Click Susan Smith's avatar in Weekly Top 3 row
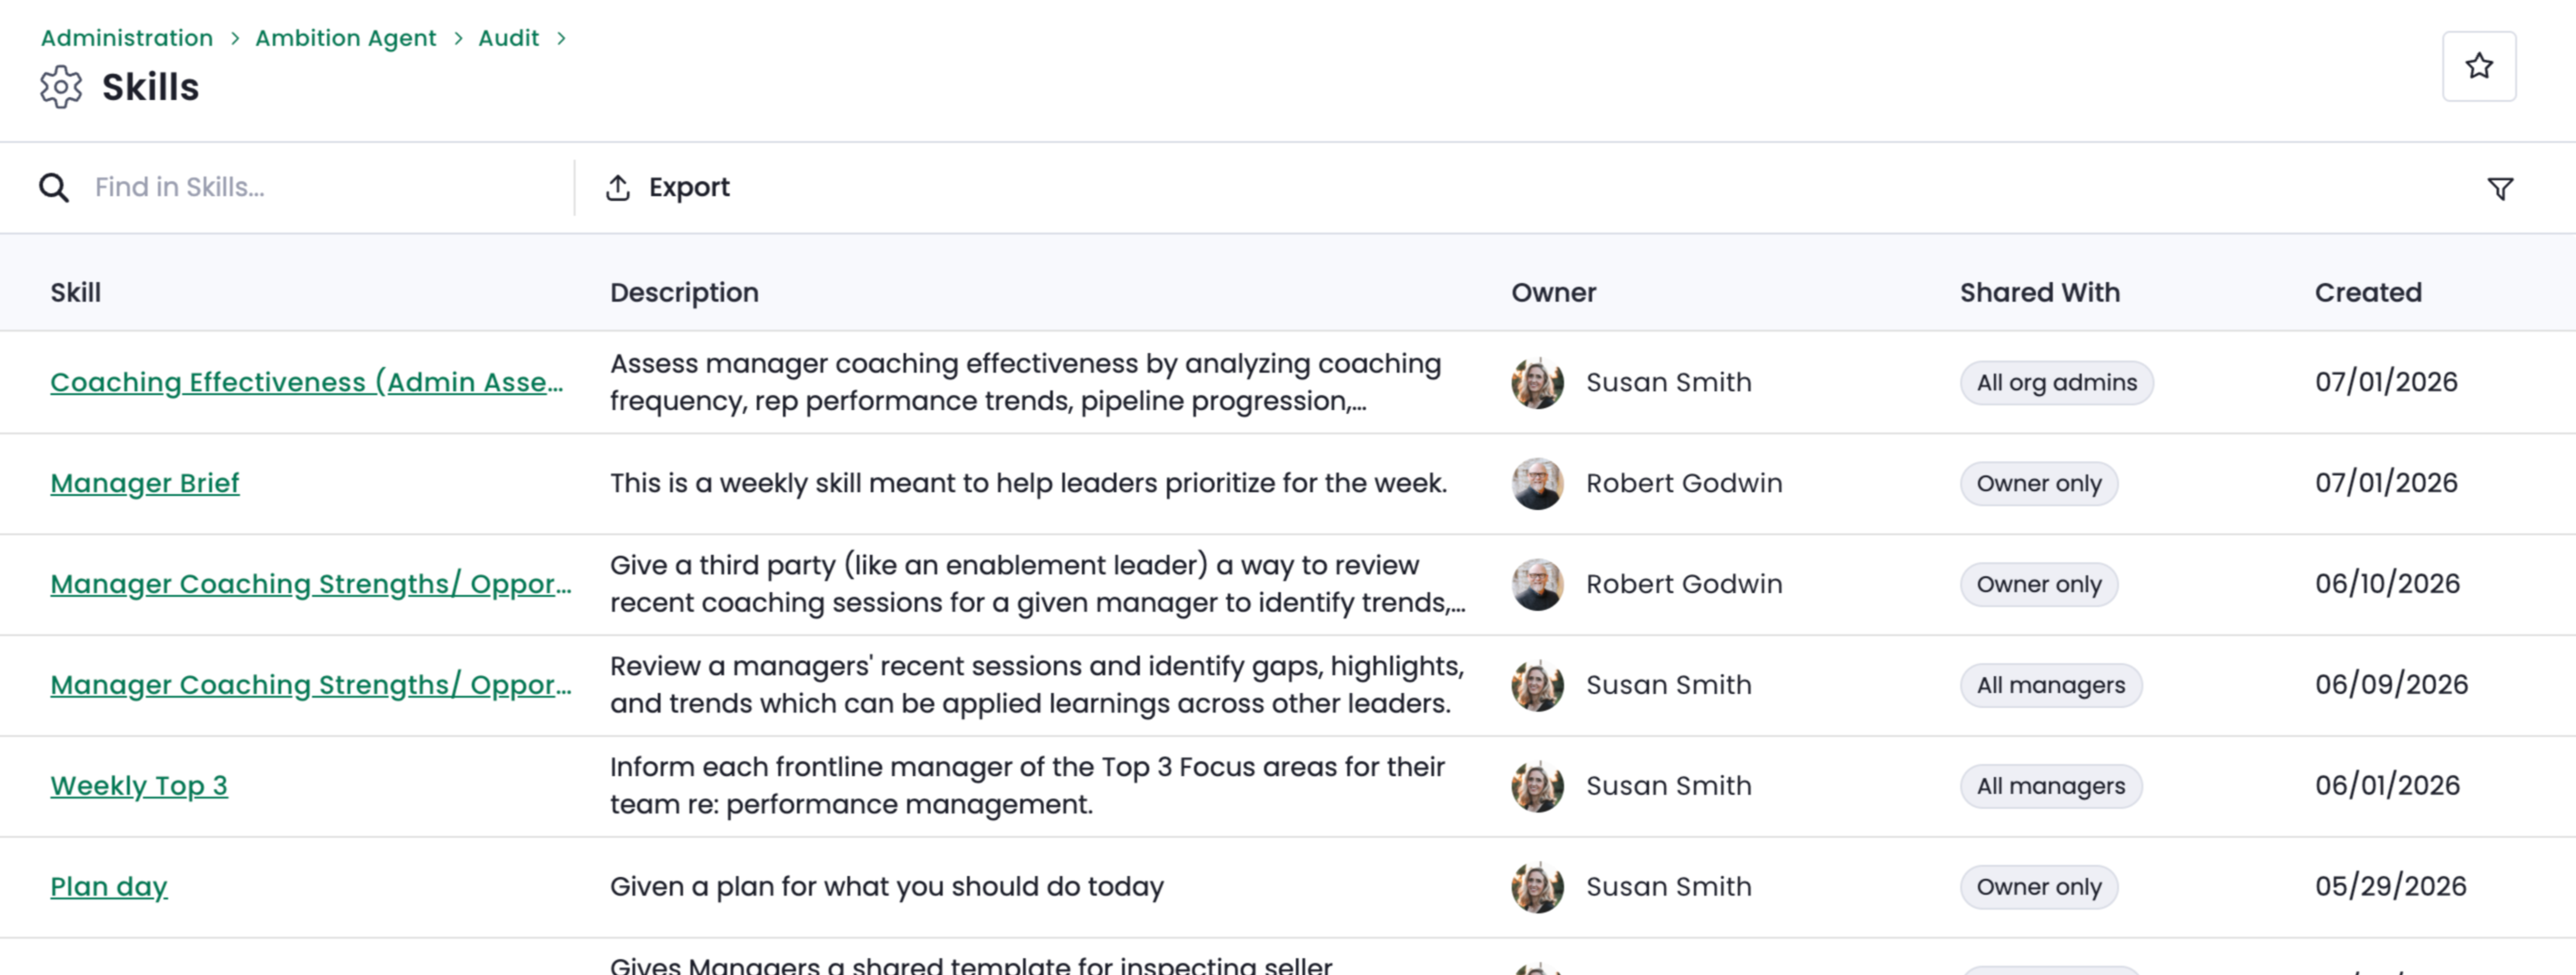Image resolution: width=2576 pixels, height=975 pixels. [x=1537, y=786]
